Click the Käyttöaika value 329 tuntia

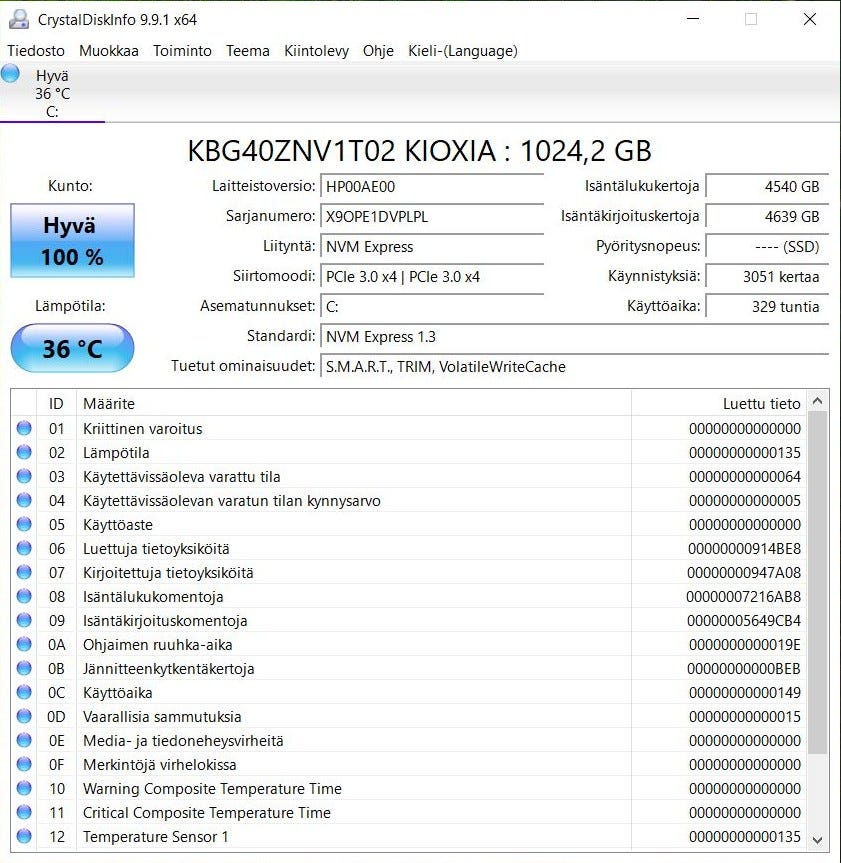(767, 307)
